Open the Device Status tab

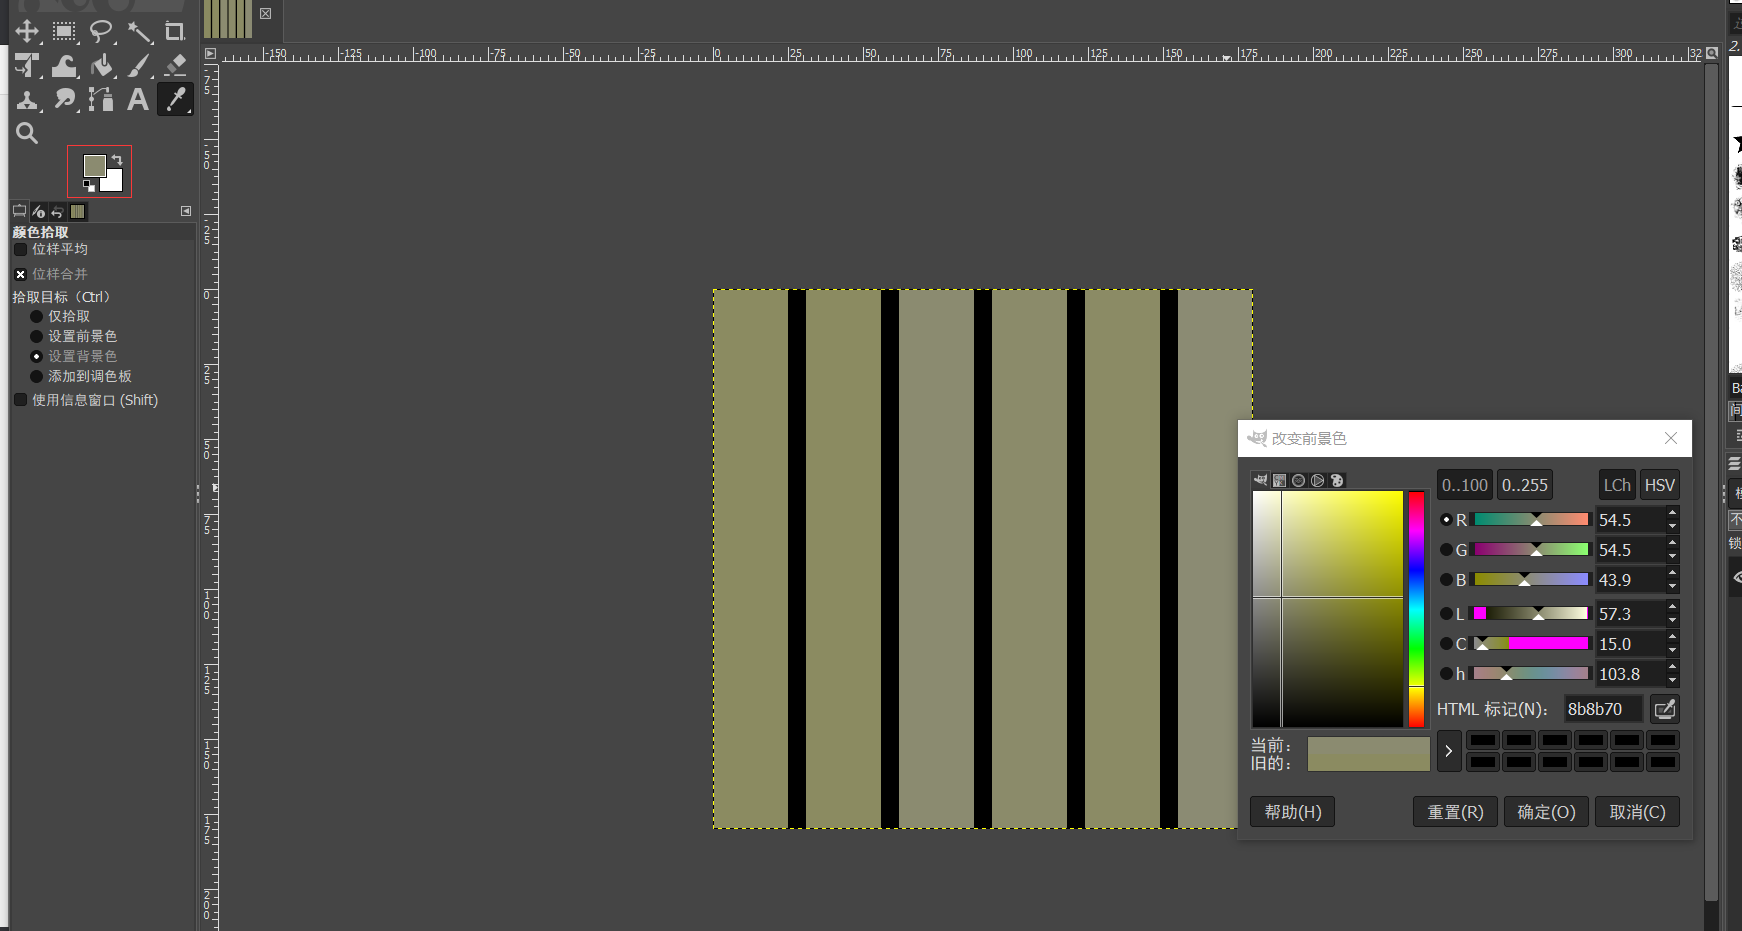tap(38, 211)
